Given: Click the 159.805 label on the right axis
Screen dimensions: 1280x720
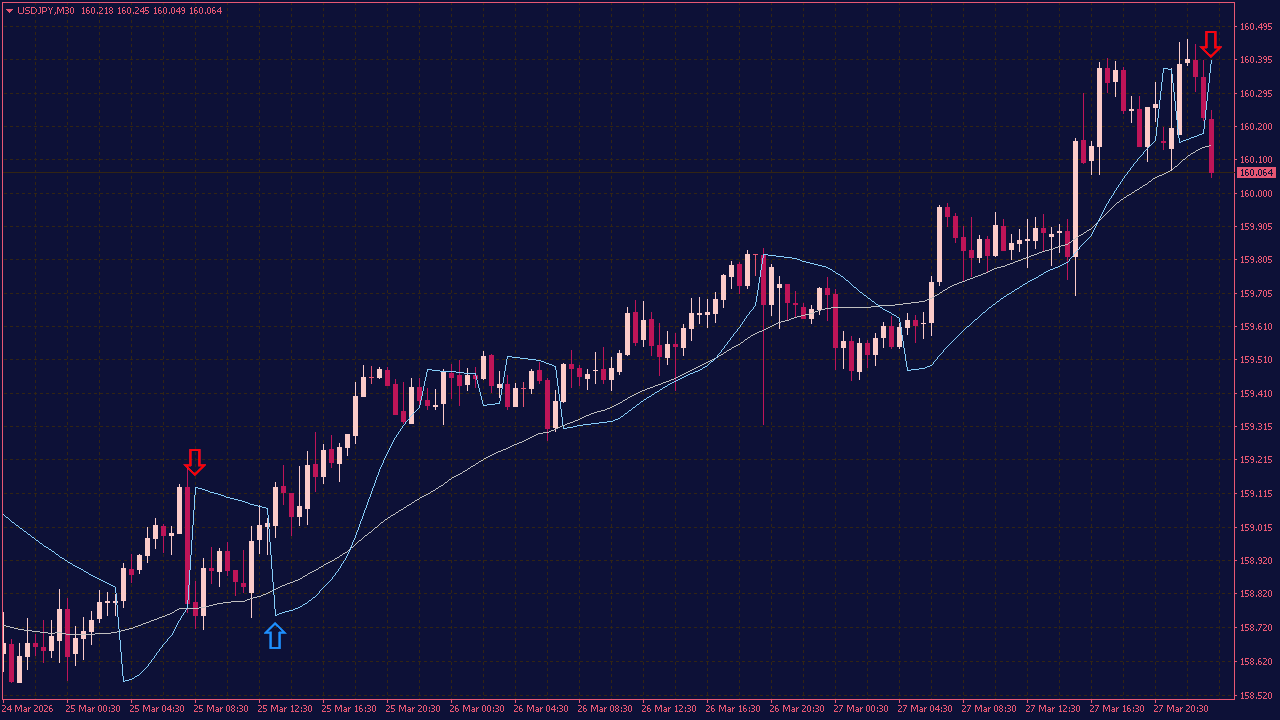Looking at the screenshot, I should [1256, 261].
